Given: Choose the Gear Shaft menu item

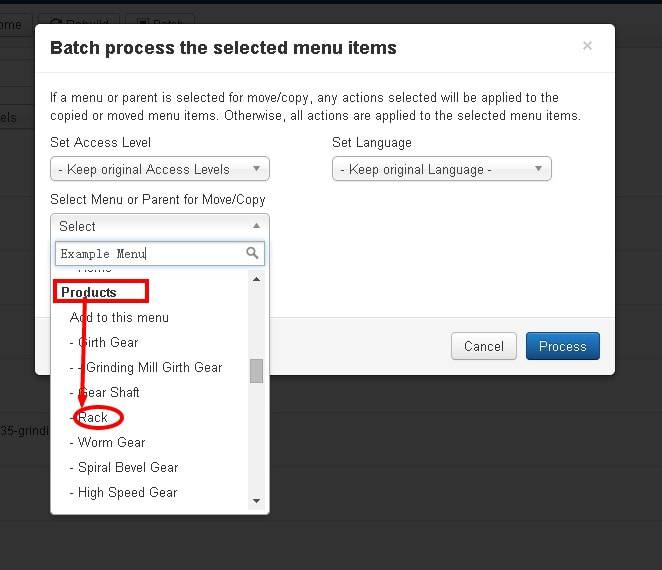Looking at the screenshot, I should pyautogui.click(x=105, y=392).
